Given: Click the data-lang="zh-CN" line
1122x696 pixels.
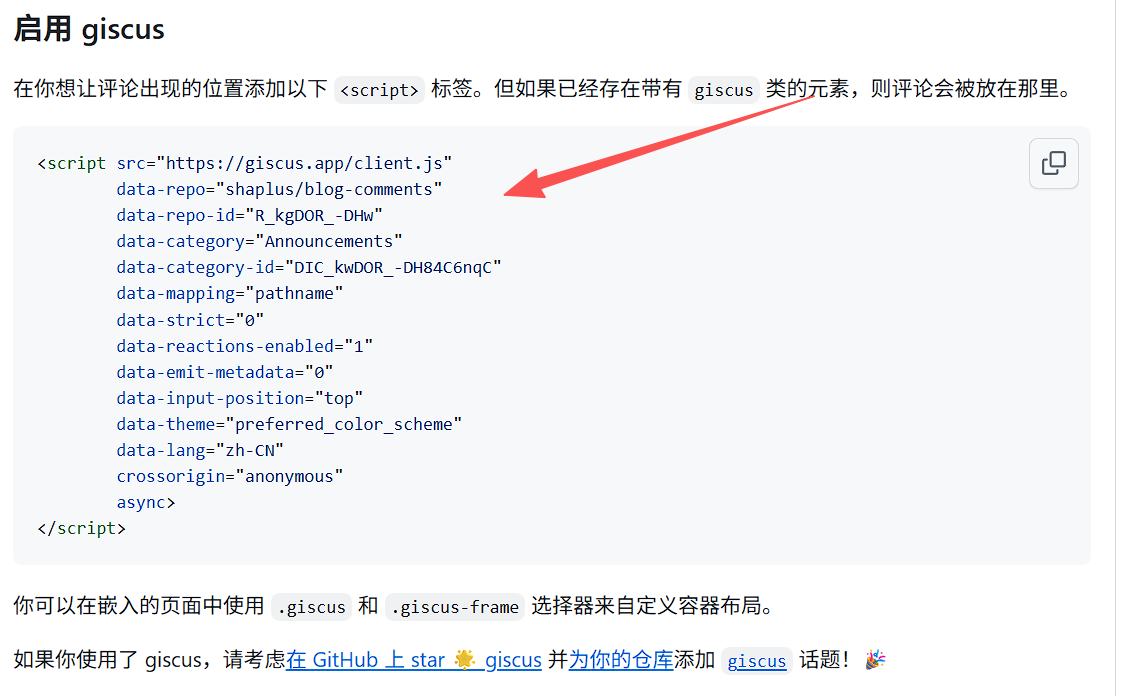Looking at the screenshot, I should pyautogui.click(x=200, y=451).
